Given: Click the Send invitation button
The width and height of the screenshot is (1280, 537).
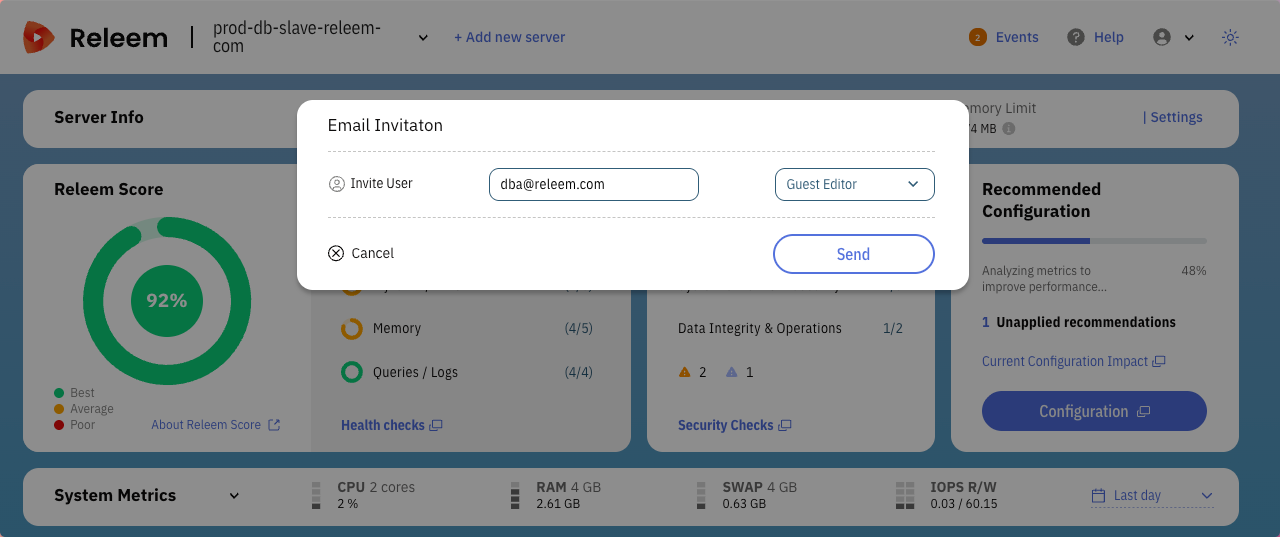Looking at the screenshot, I should pyautogui.click(x=853, y=254).
